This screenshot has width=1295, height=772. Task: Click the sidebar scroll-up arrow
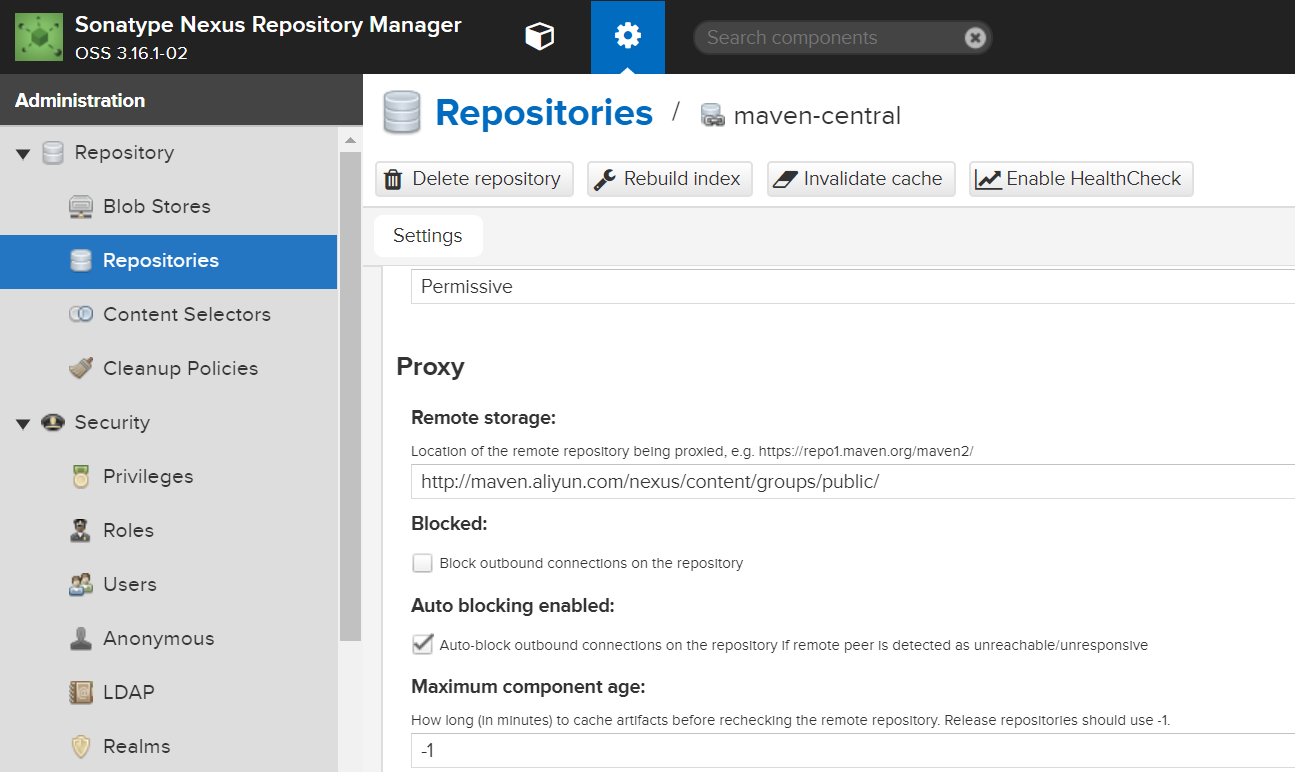coord(350,139)
